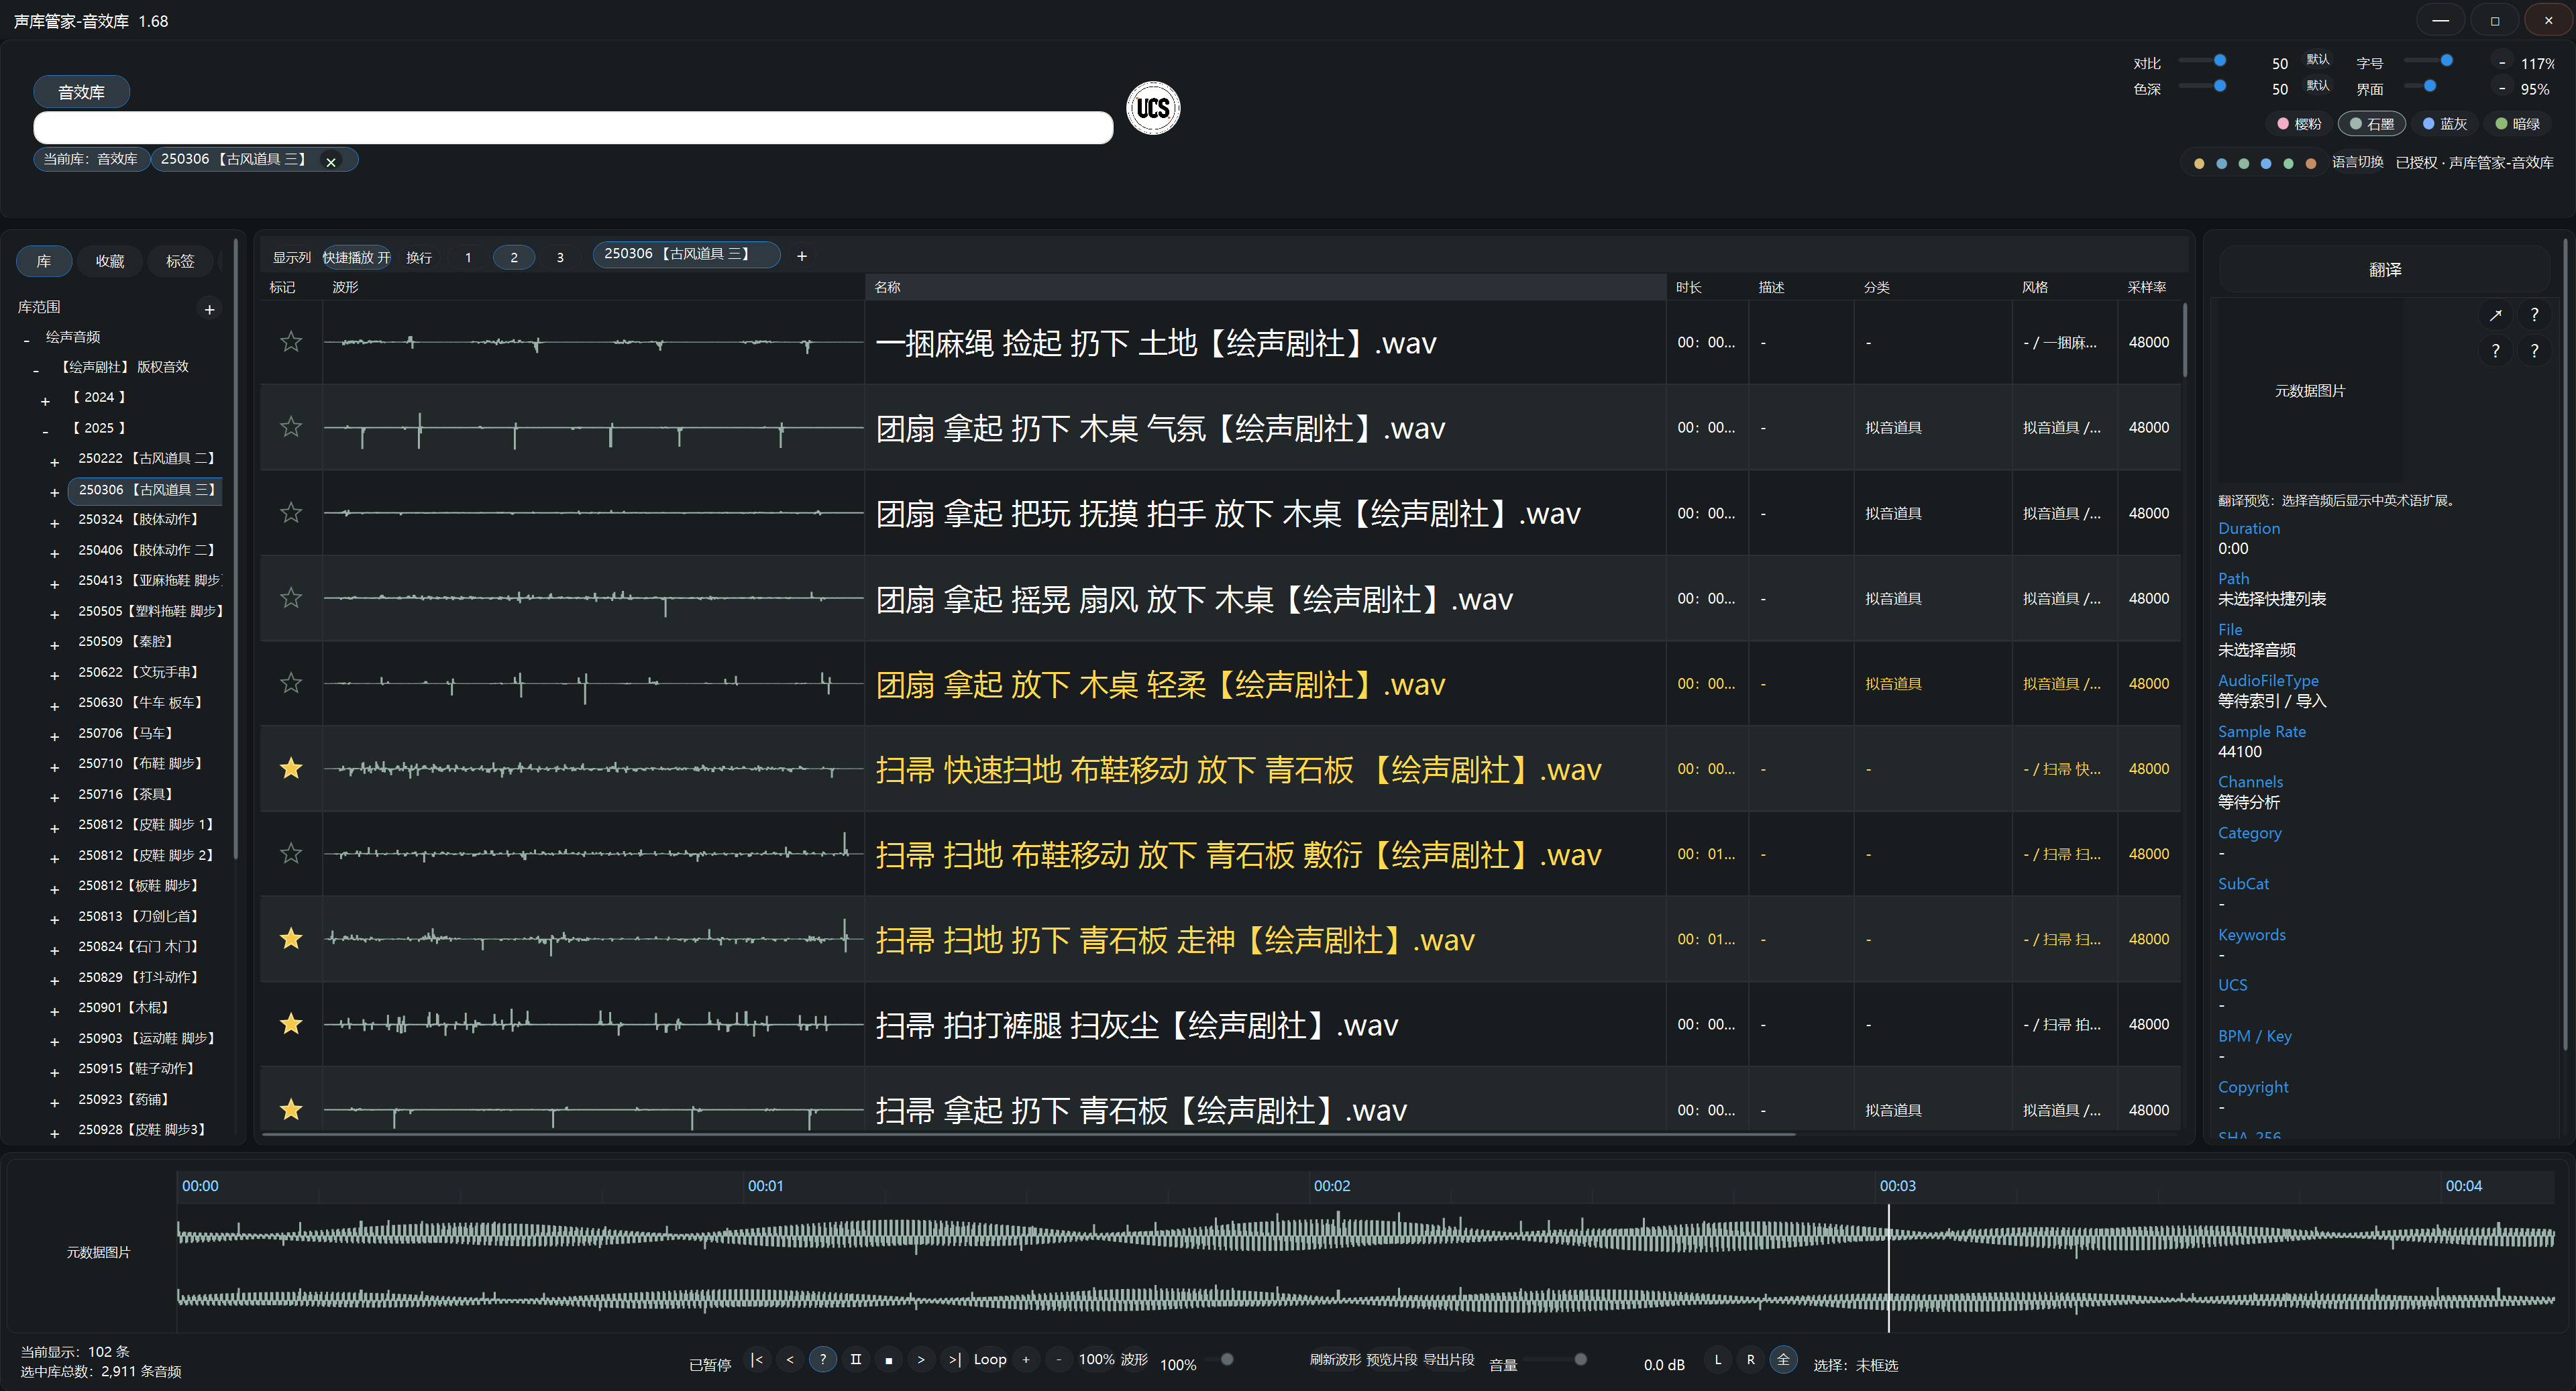Click the previous (<) playback button
Screen dimensions: 2576x1391
coord(790,1360)
